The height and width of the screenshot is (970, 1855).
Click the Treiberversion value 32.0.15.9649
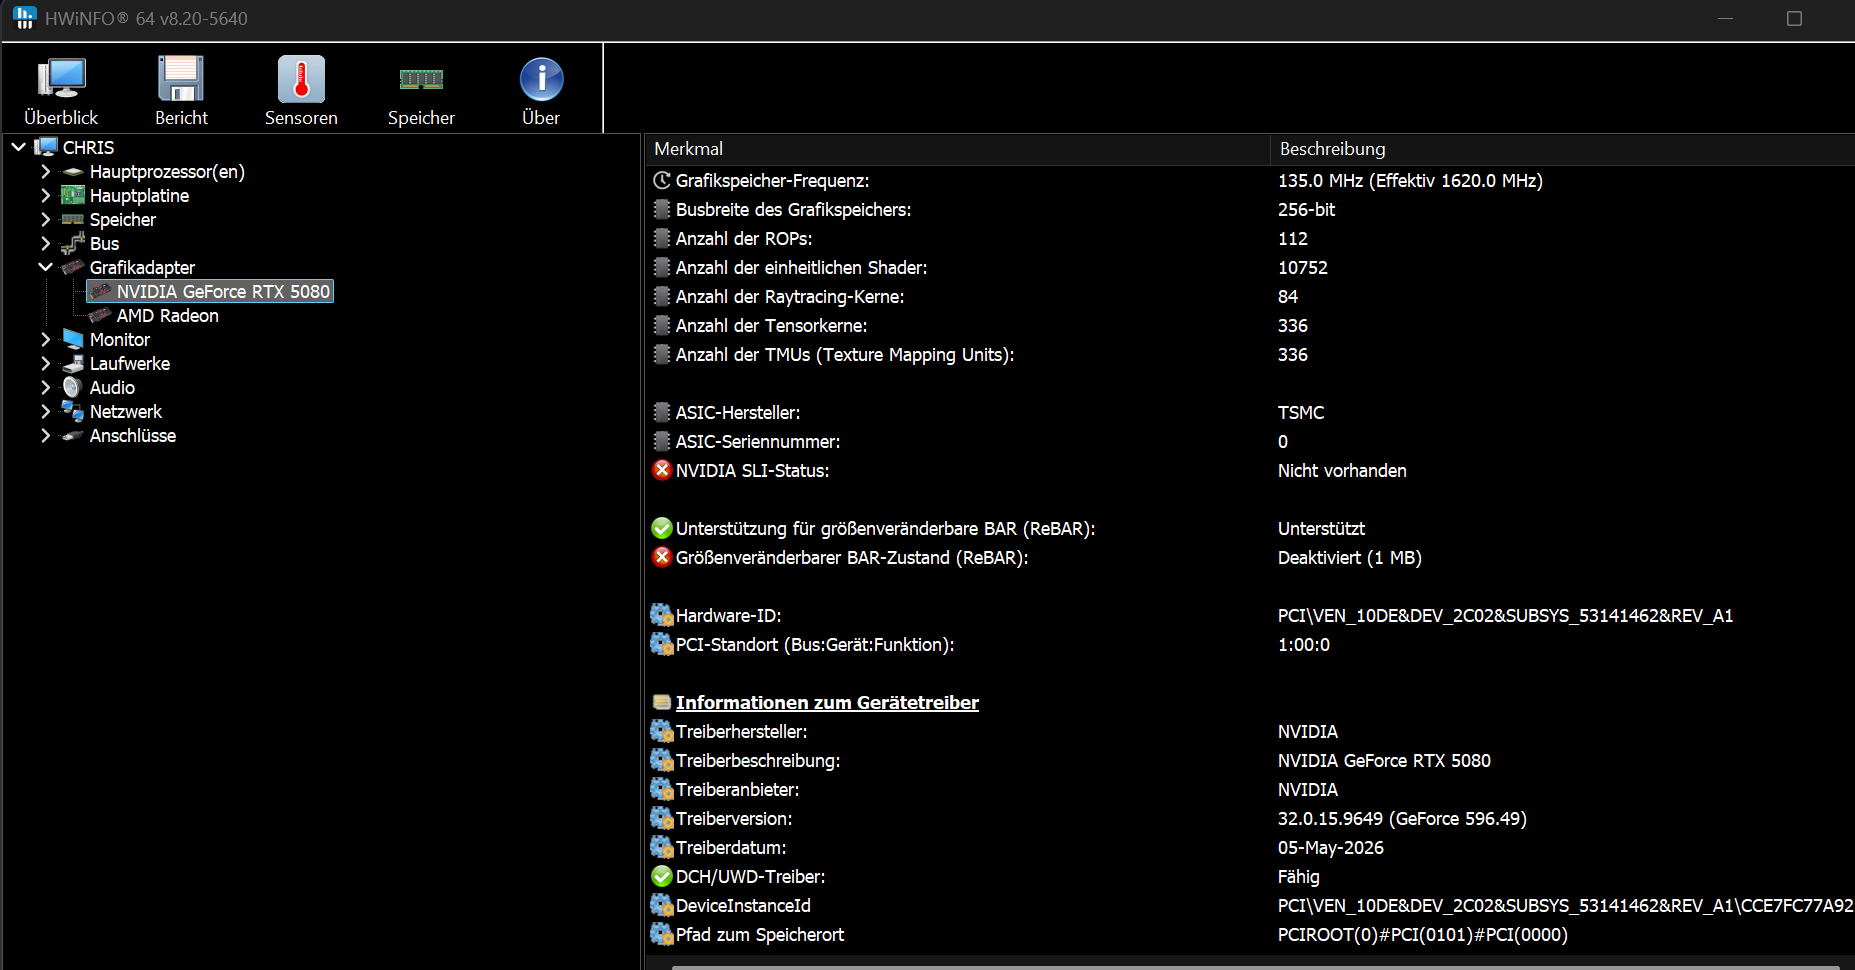[1402, 818]
